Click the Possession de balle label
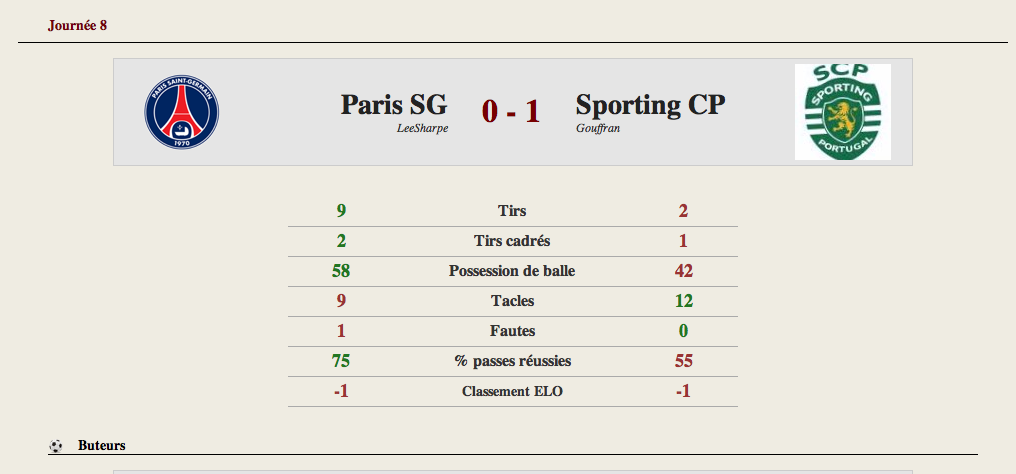The width and height of the screenshot is (1016, 474). (x=512, y=271)
